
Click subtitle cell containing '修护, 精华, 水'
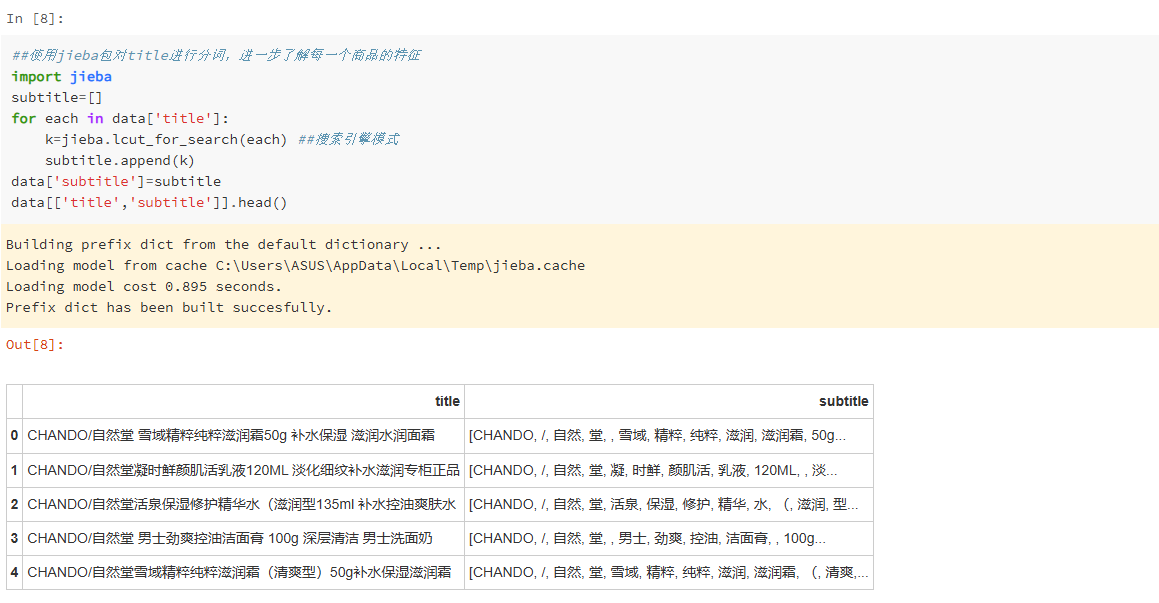click(669, 504)
